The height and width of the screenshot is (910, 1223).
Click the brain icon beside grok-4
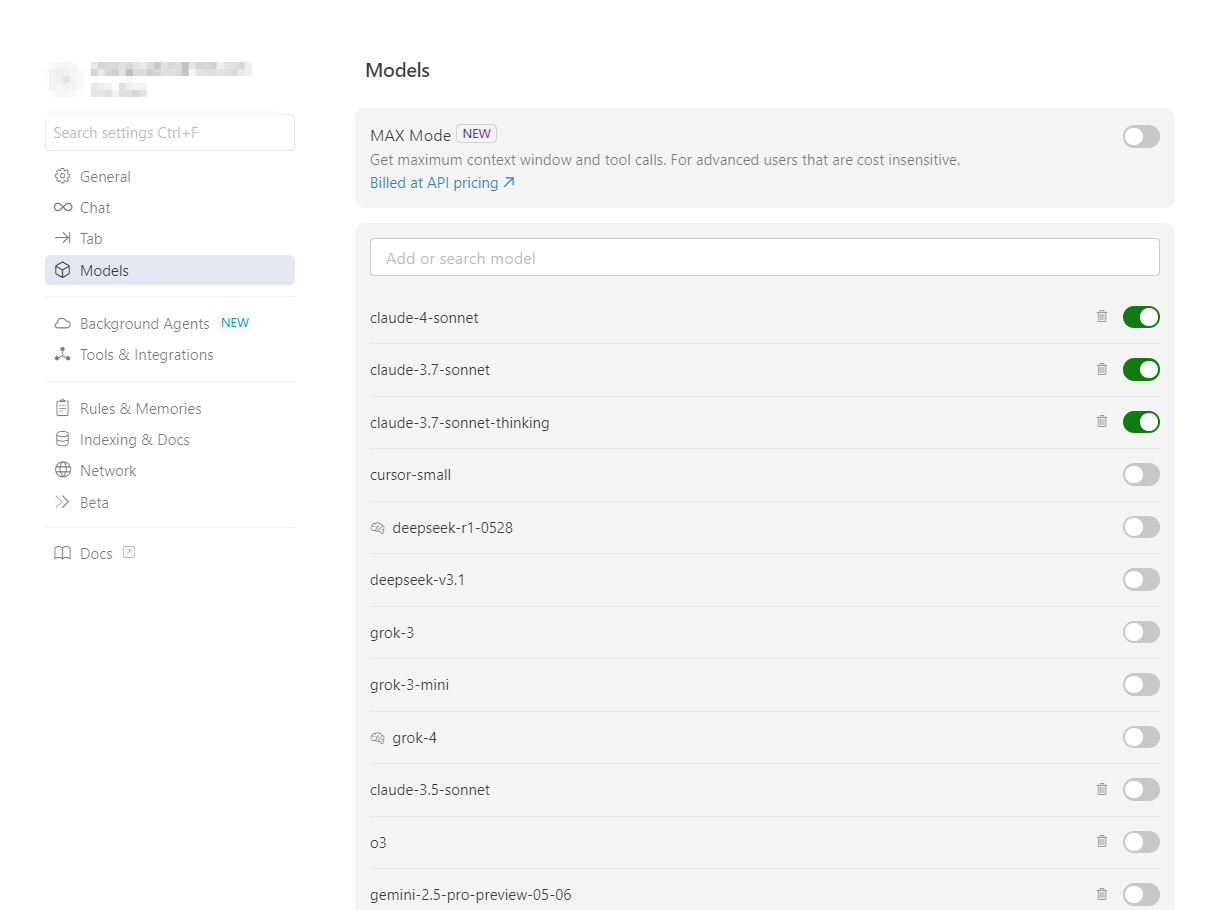[378, 737]
